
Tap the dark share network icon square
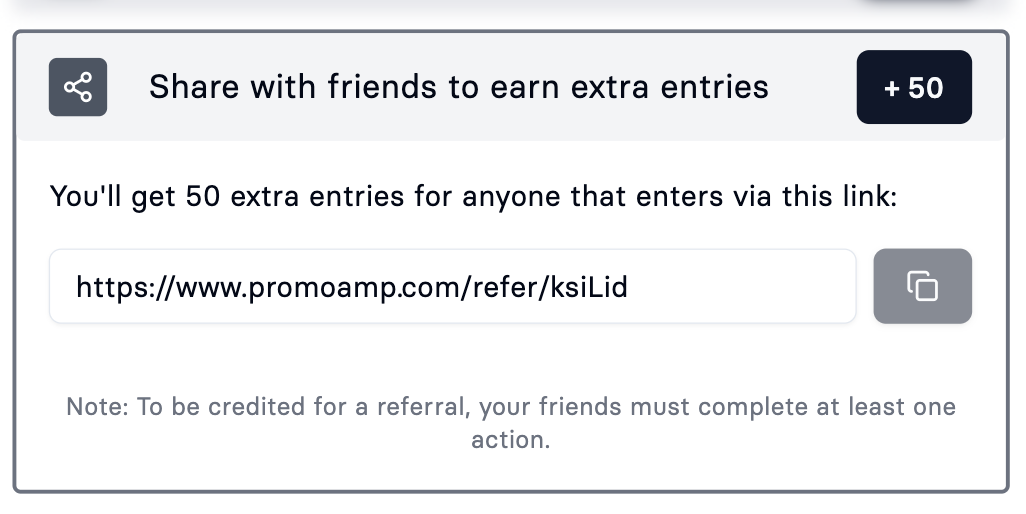(78, 87)
